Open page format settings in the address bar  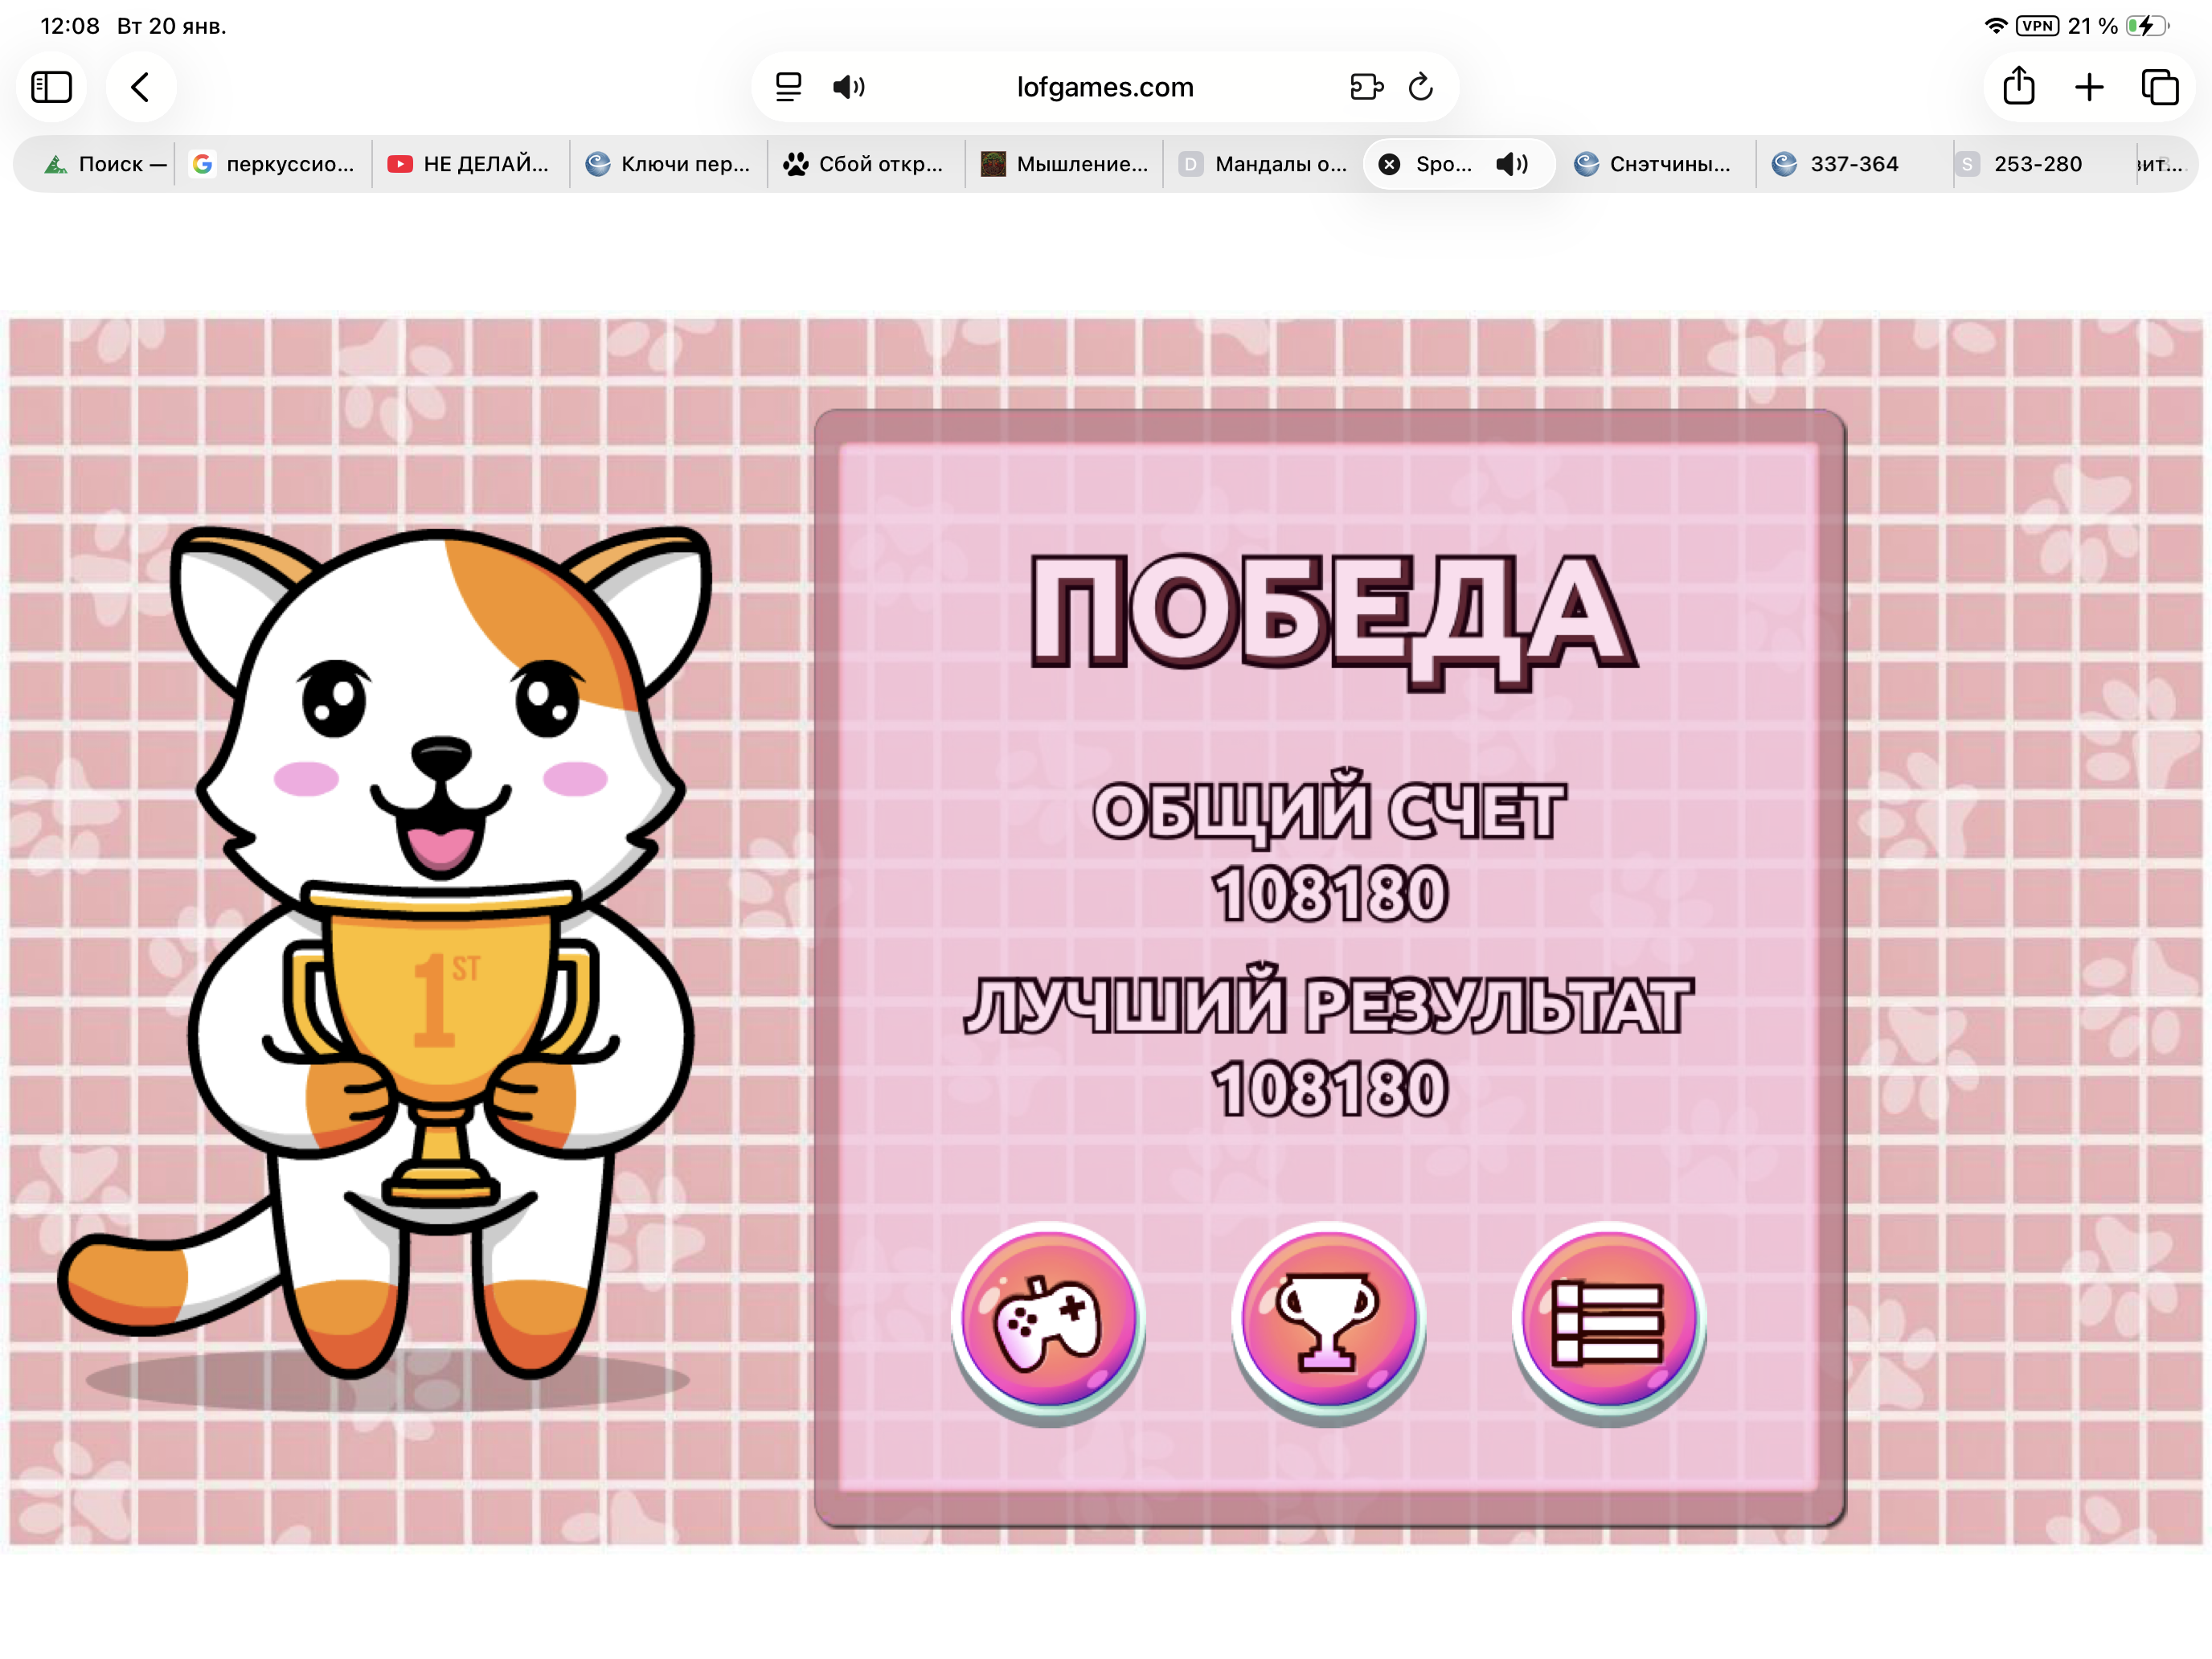[789, 87]
